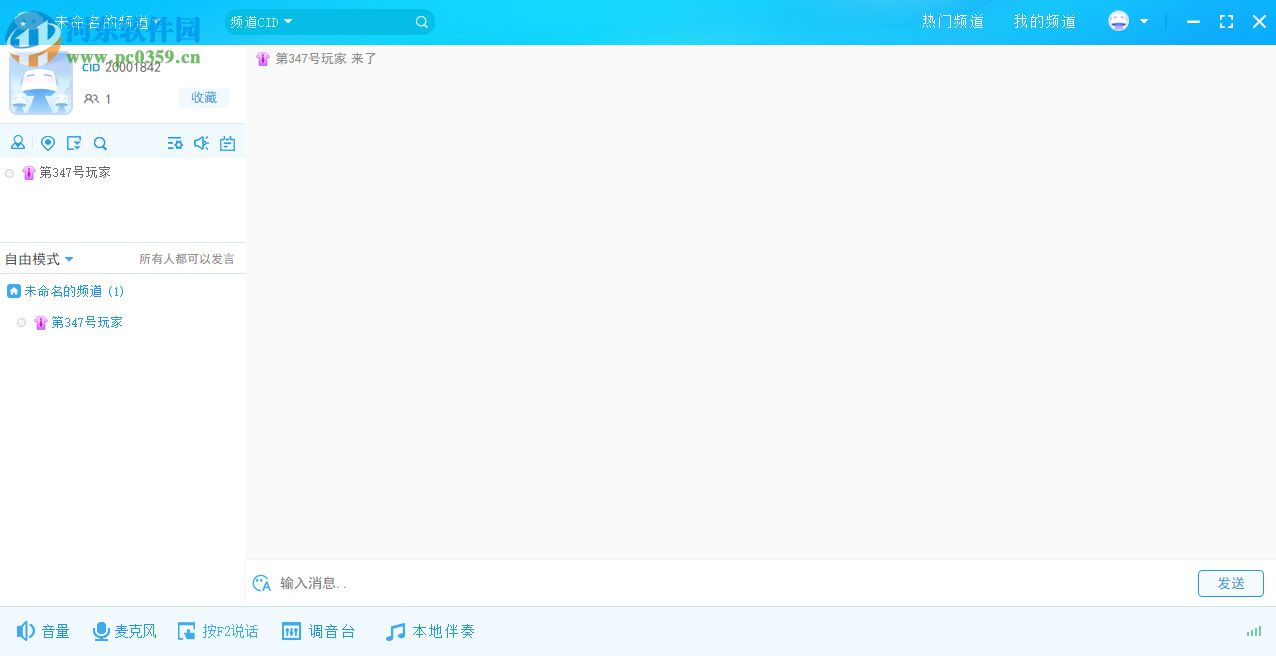The image size is (1276, 656).
Task: Open member search with the magnifier icon
Action: (x=100, y=142)
